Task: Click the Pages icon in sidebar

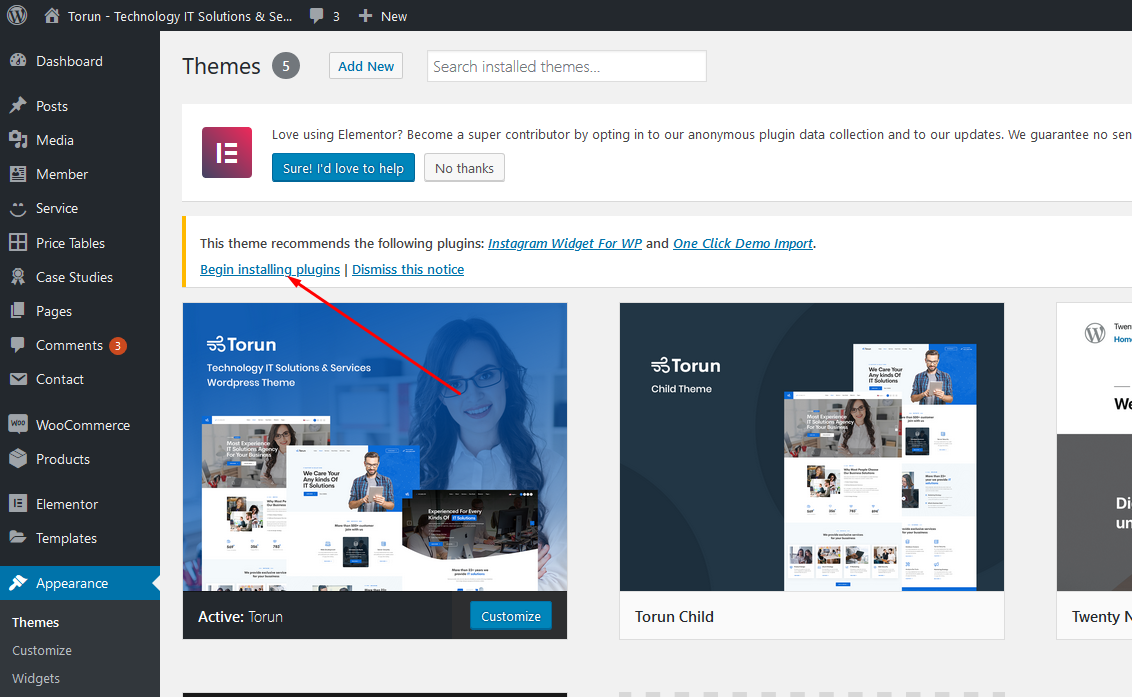Action: point(18,311)
